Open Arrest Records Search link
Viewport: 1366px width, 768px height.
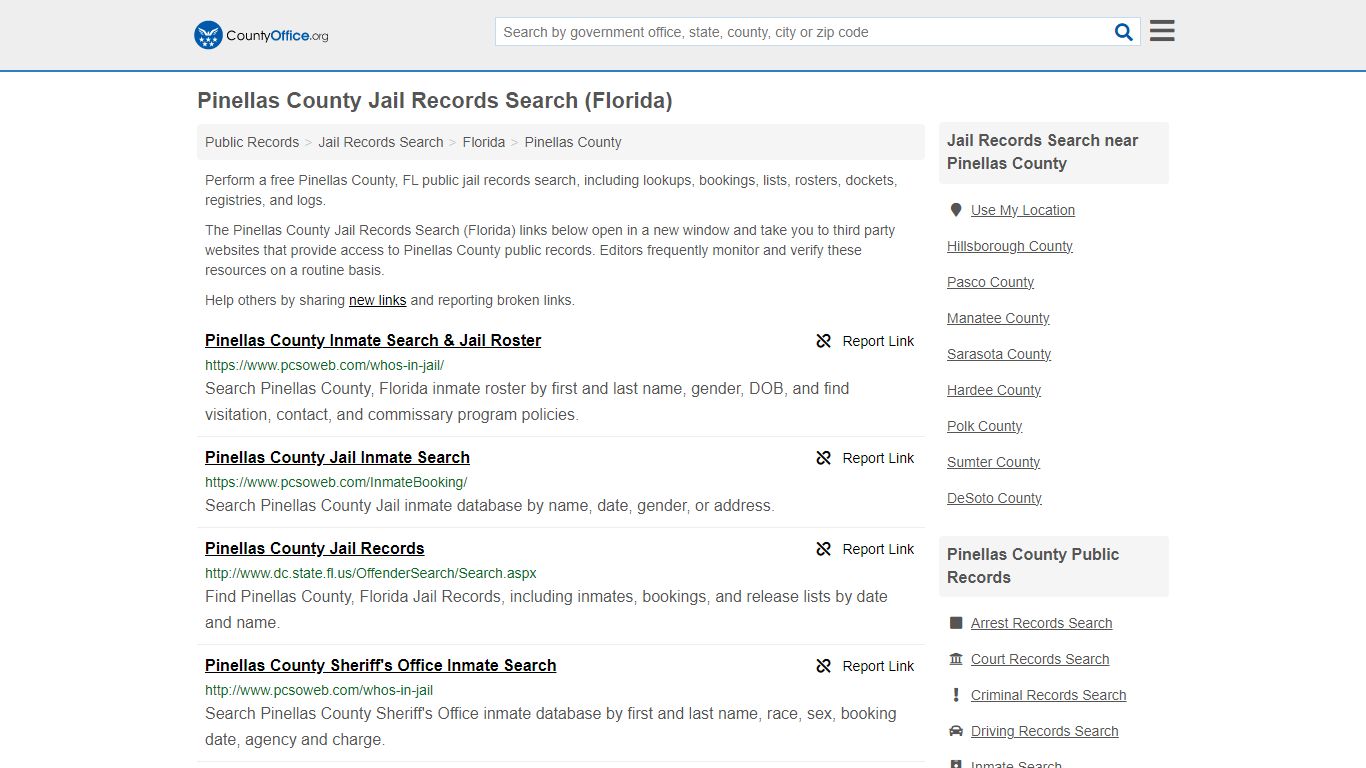(1041, 623)
